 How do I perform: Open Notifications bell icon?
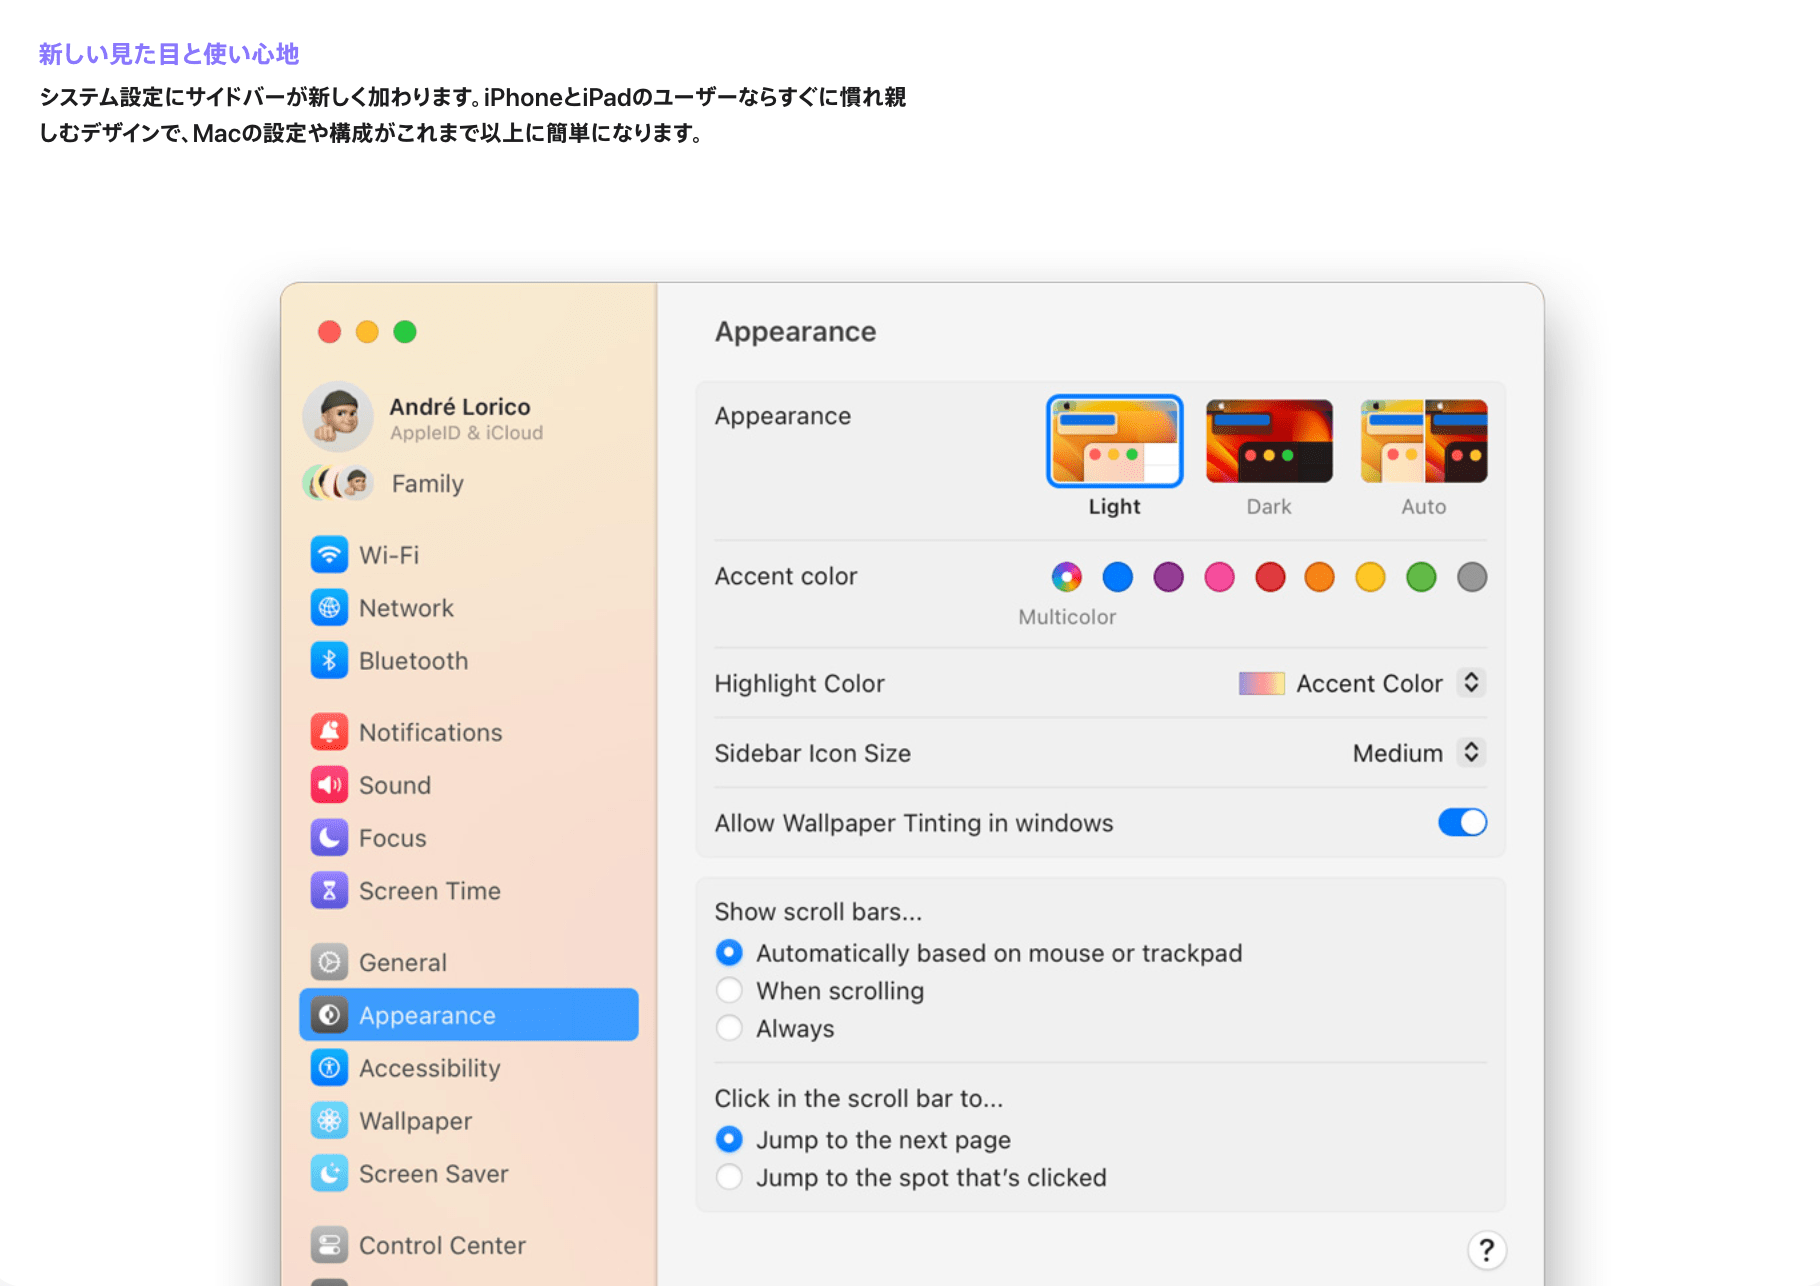(329, 732)
